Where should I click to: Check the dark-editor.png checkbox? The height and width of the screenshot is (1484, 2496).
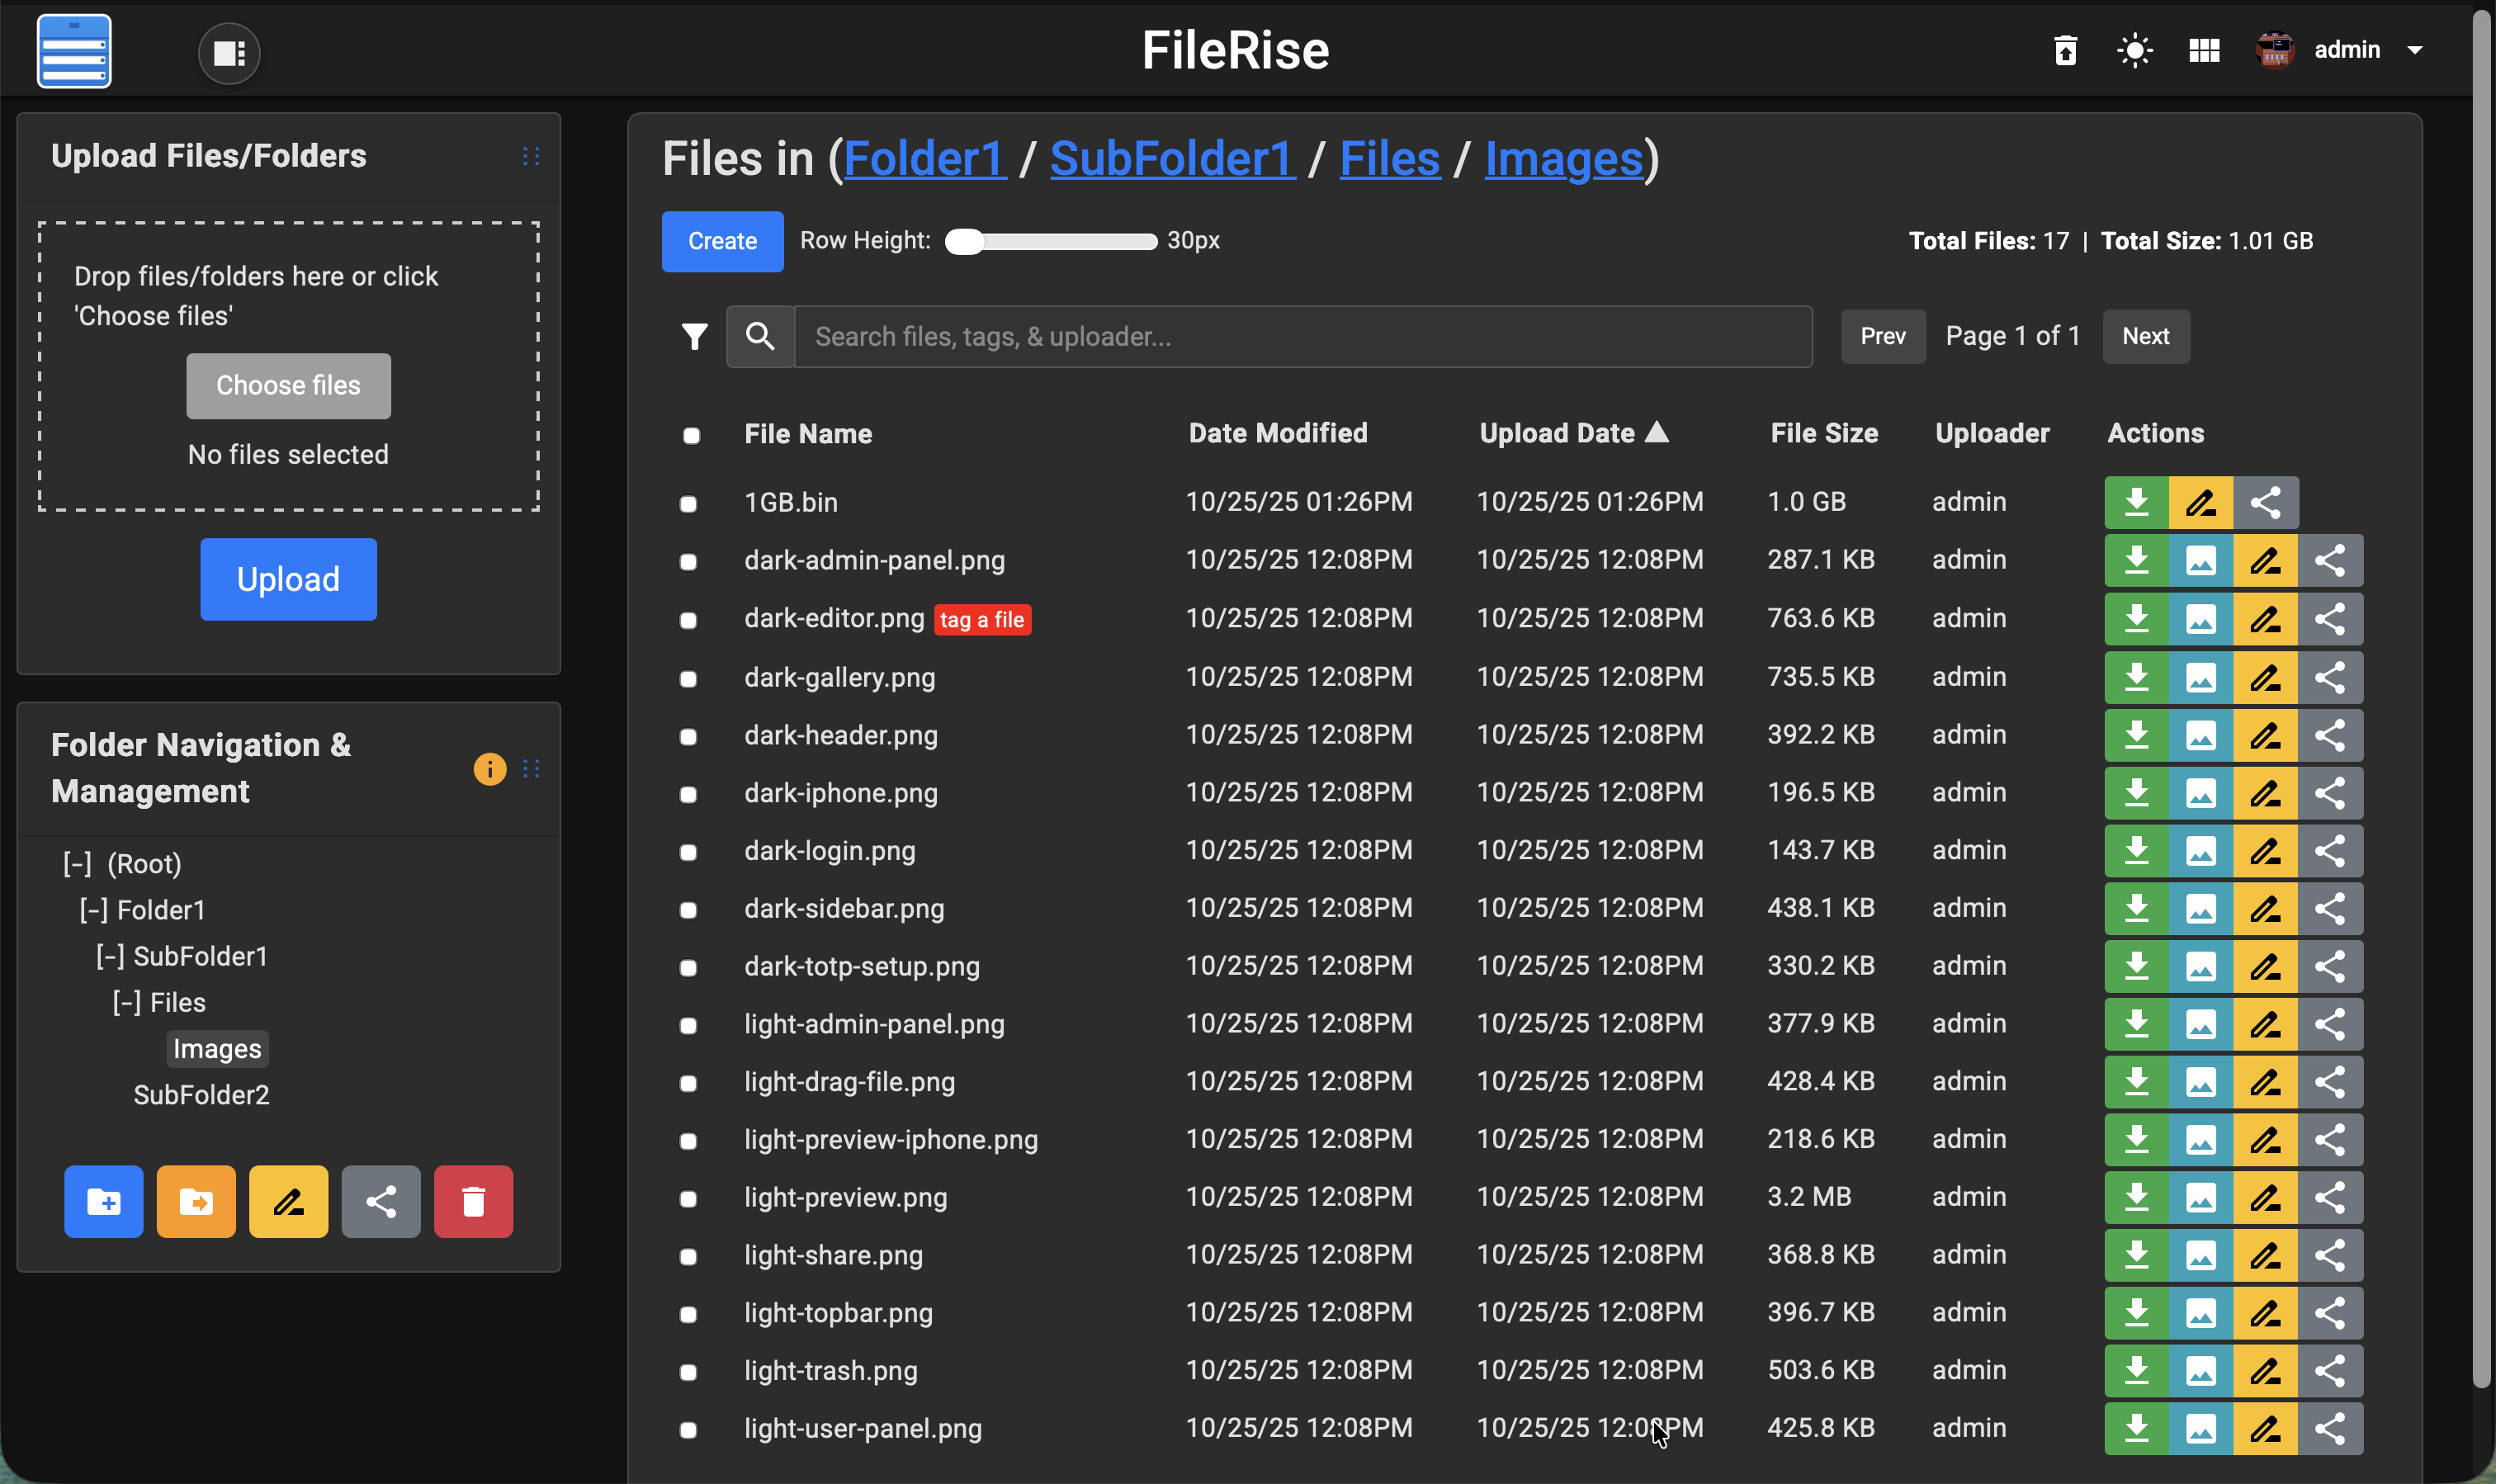pyautogui.click(x=688, y=620)
